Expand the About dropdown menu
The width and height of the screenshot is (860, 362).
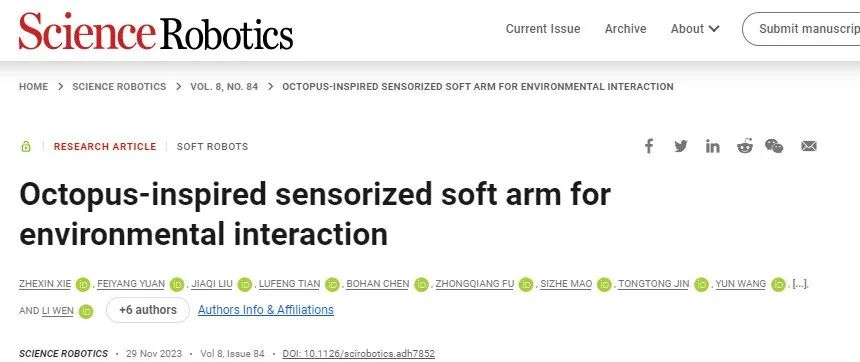tap(695, 29)
